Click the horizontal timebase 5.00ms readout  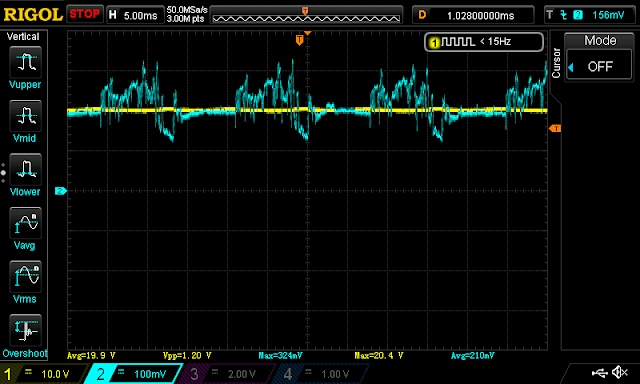click(x=134, y=16)
